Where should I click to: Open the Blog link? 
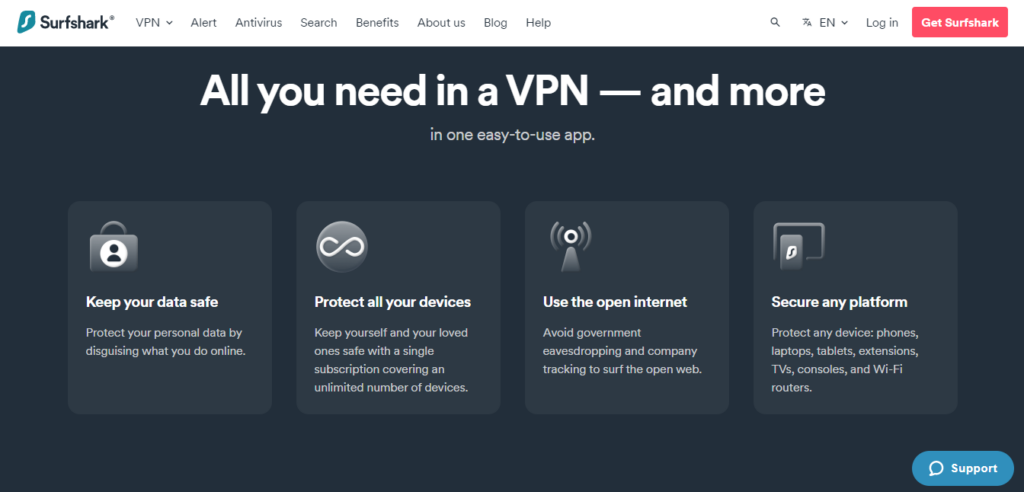495,22
